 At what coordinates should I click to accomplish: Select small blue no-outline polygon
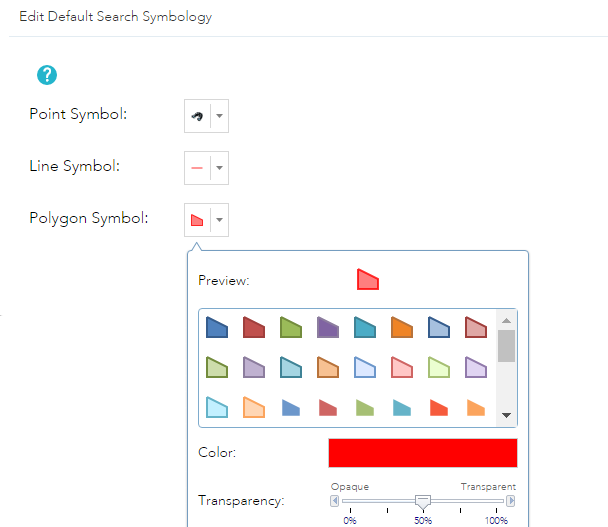291,408
